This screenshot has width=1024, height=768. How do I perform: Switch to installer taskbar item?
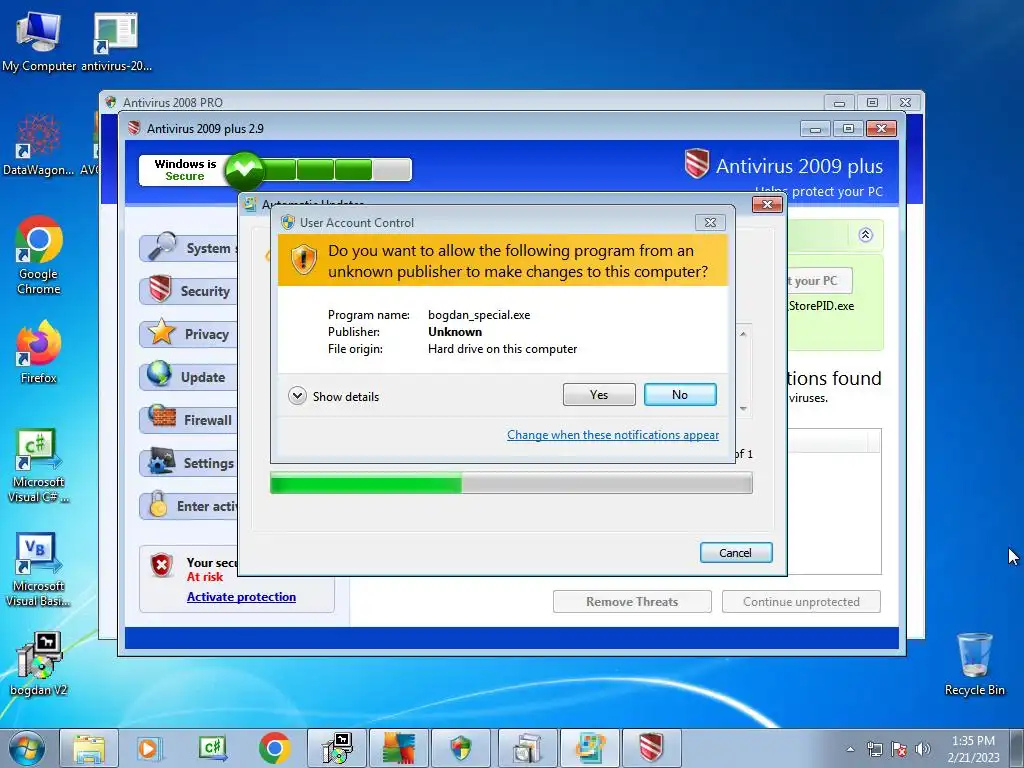[337, 748]
